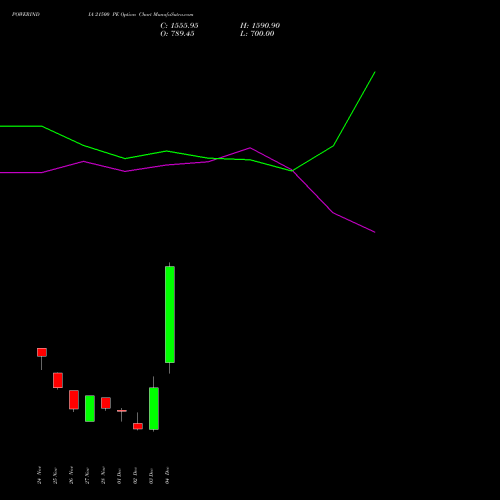This screenshot has width=500, height=500.
Task: Select the 01 Dec doji candlestick
Action: pyautogui.click(x=122, y=411)
